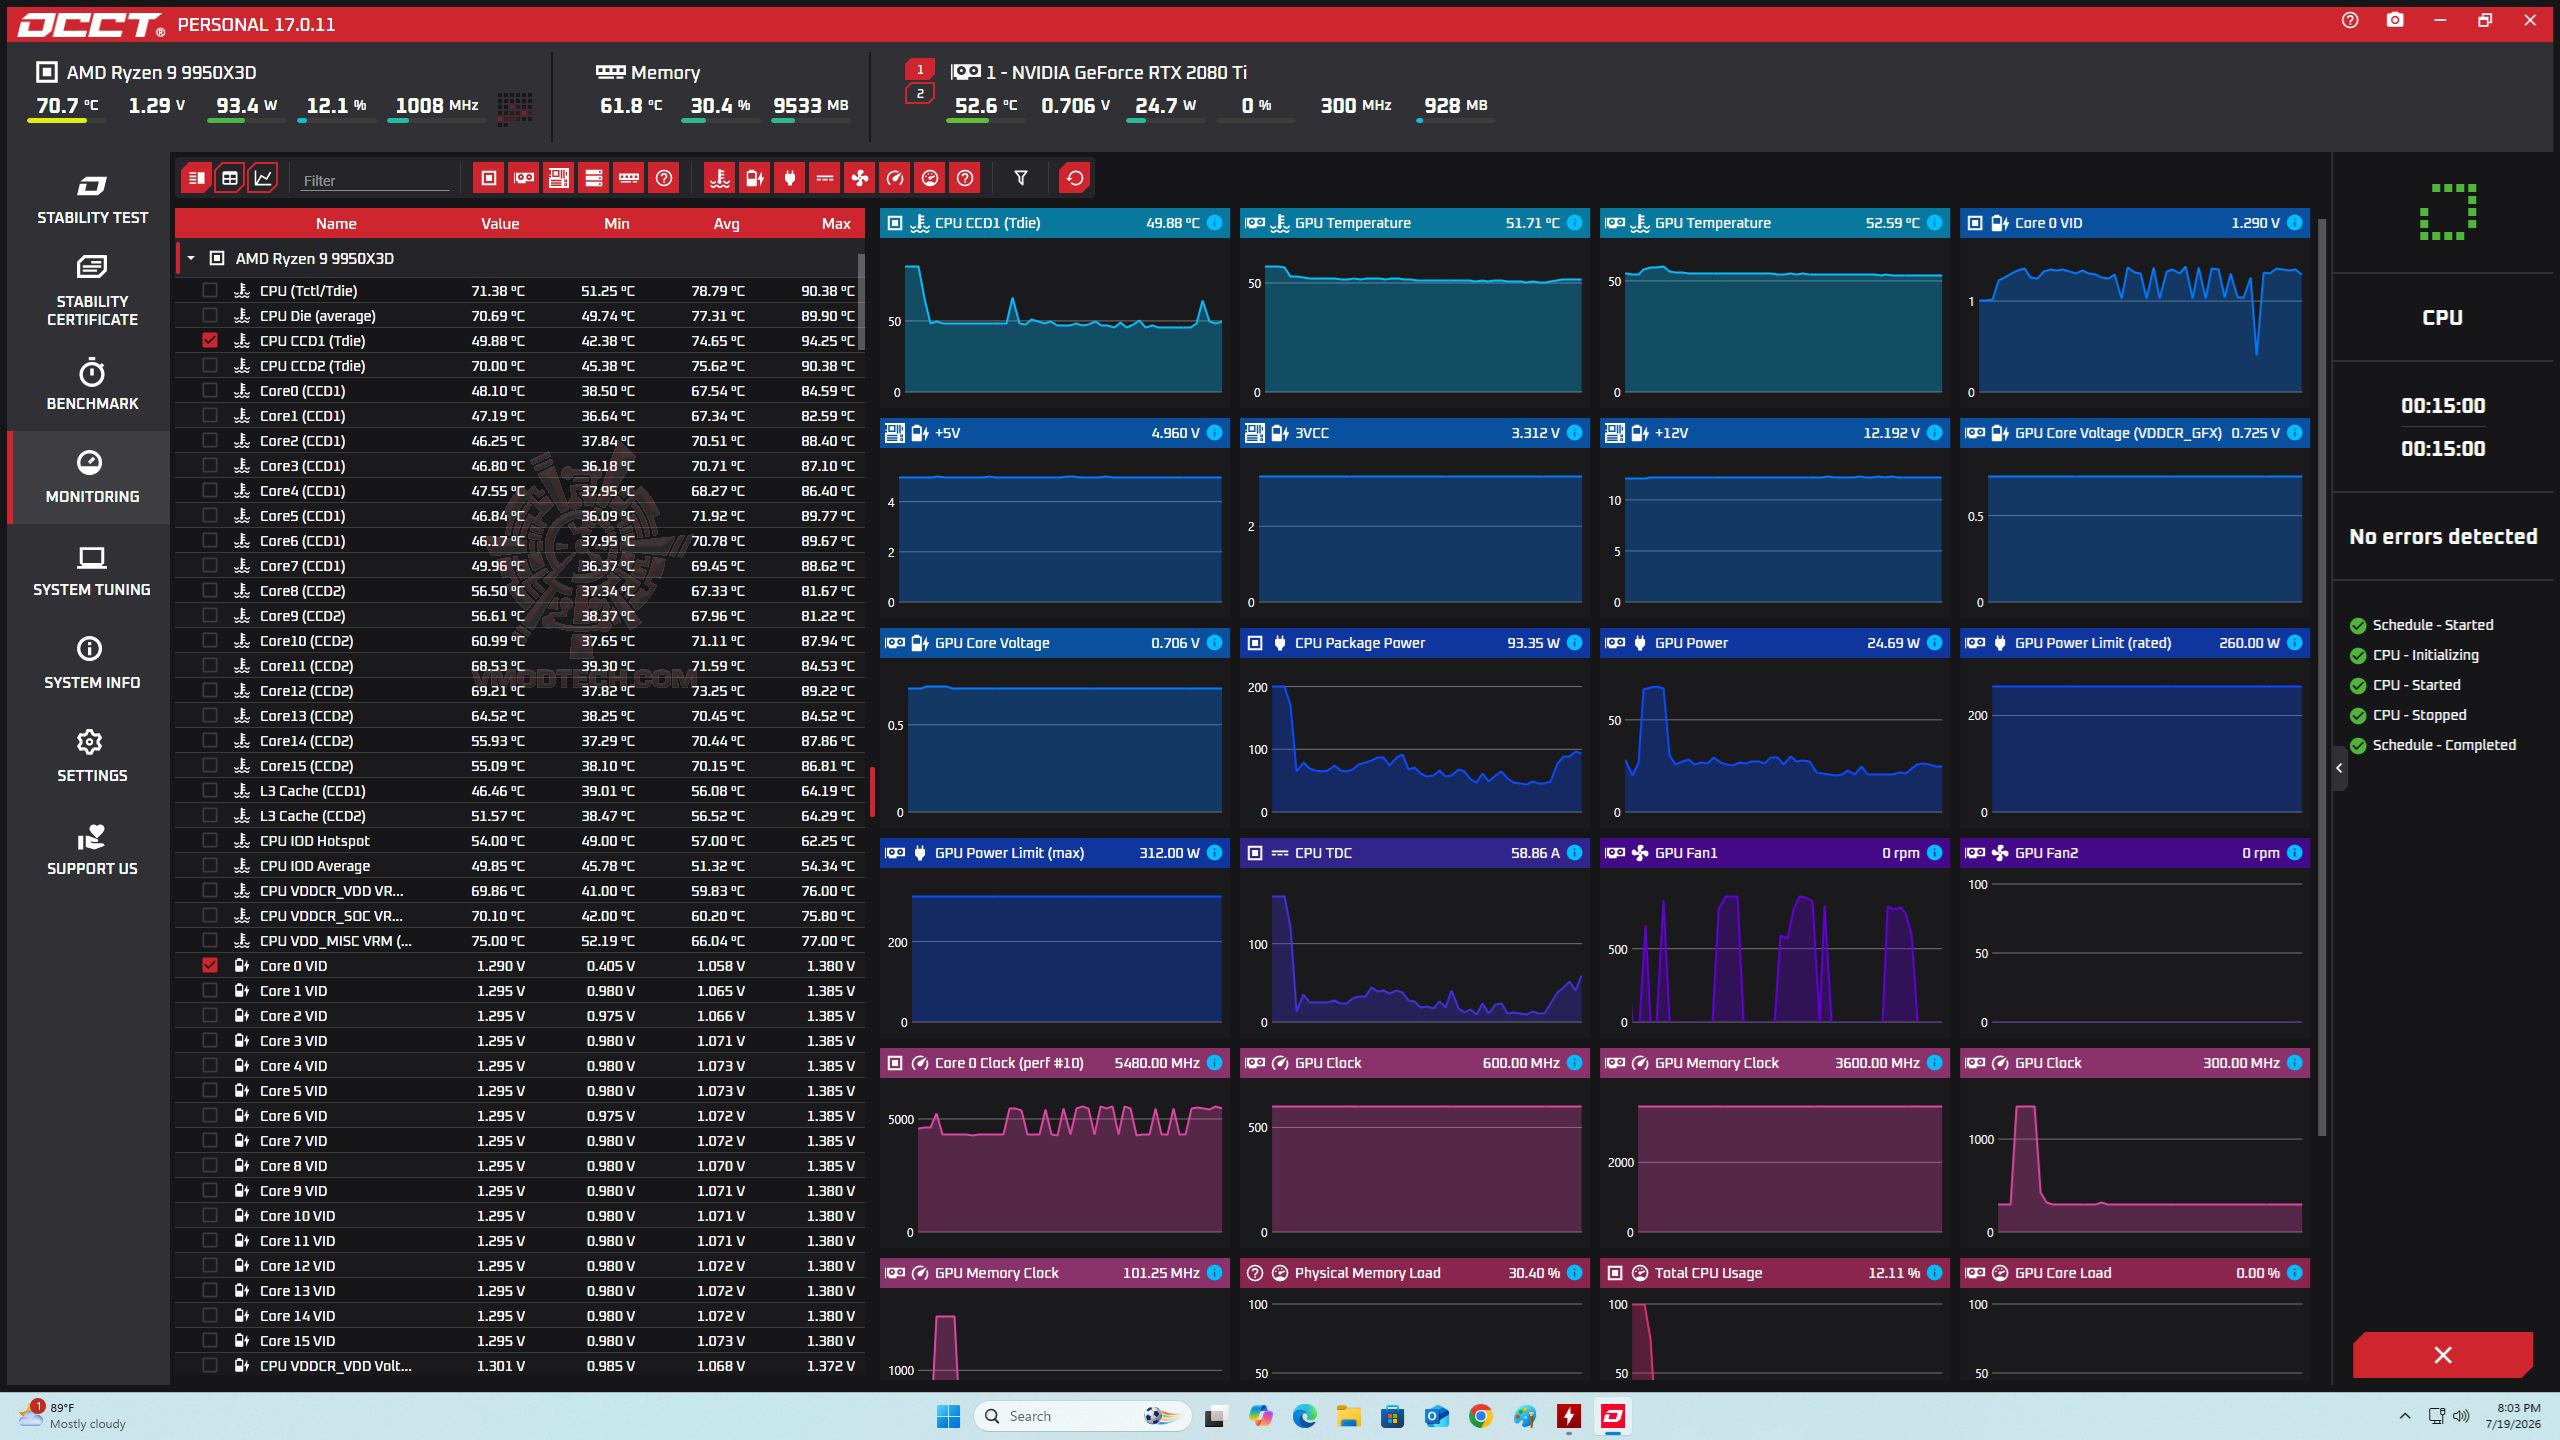Toggle the current sensor type filter
The width and height of the screenshot is (2560, 1440).
click(x=825, y=178)
